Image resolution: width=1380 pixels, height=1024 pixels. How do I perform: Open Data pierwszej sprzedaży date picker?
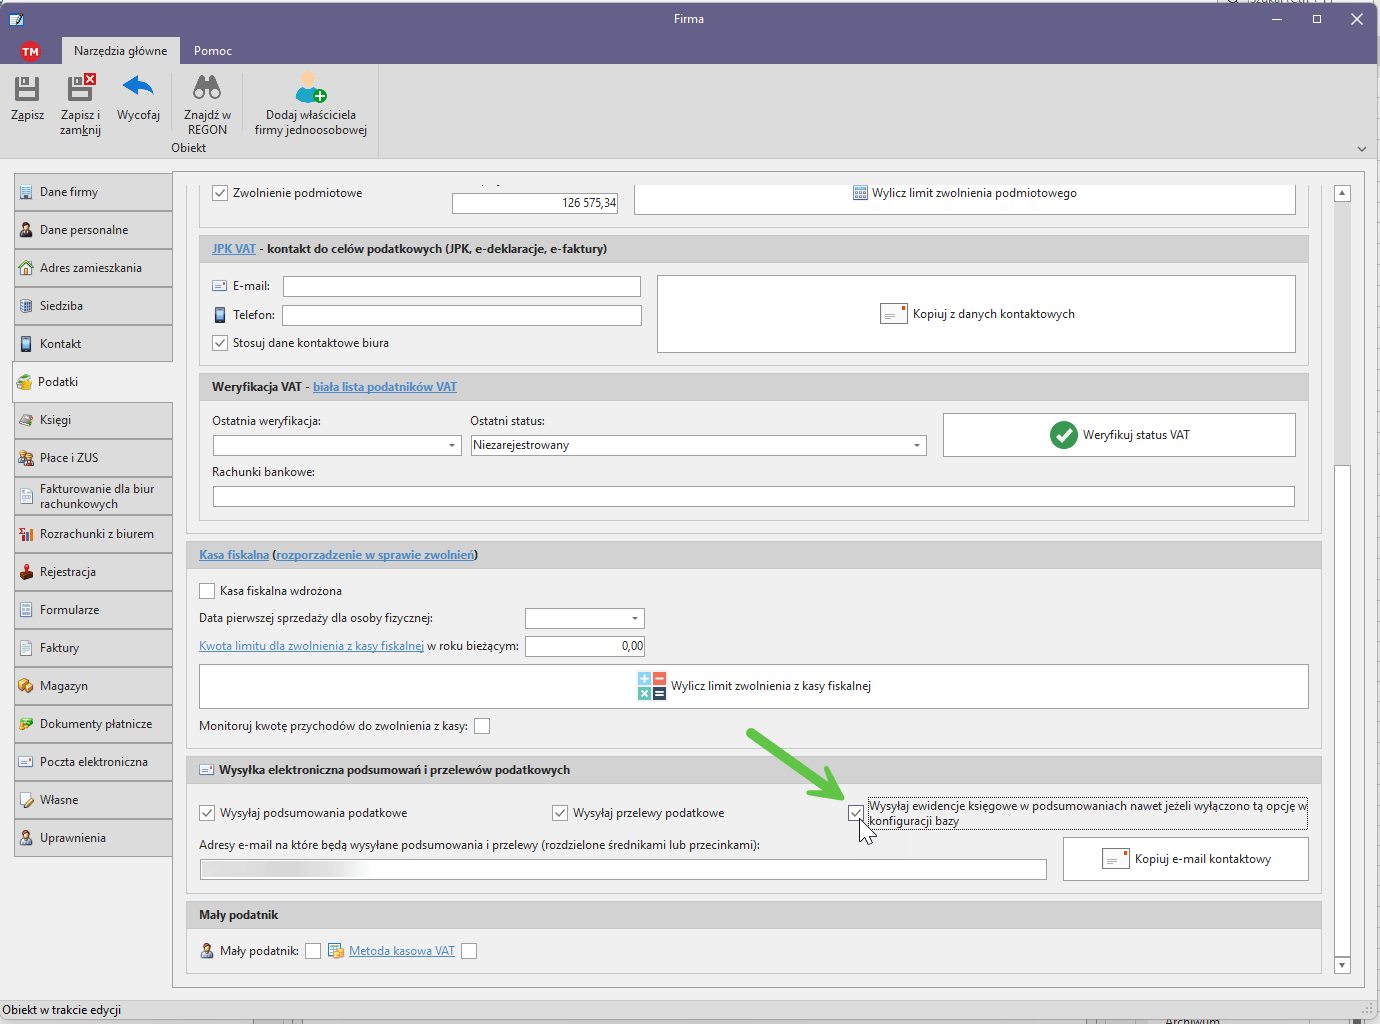tap(635, 619)
